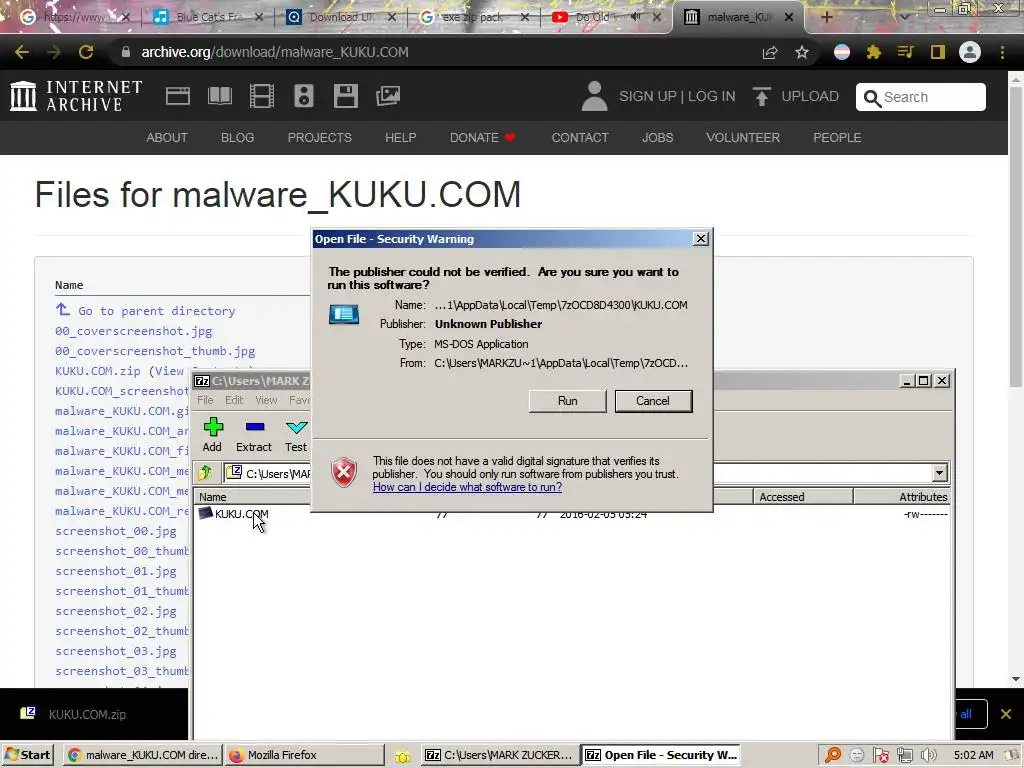1024x768 pixels.
Task: Open the File menu in 7-Zip
Action: (x=205, y=400)
